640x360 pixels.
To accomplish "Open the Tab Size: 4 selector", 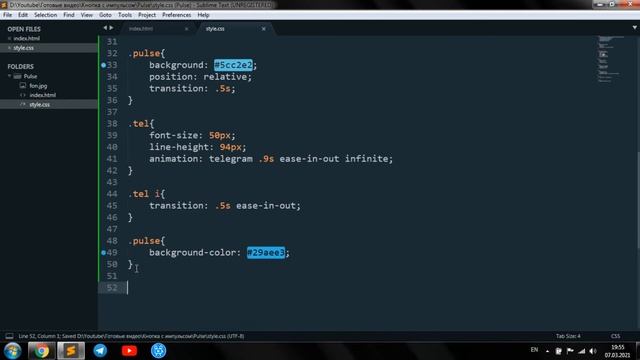I will [568, 336].
